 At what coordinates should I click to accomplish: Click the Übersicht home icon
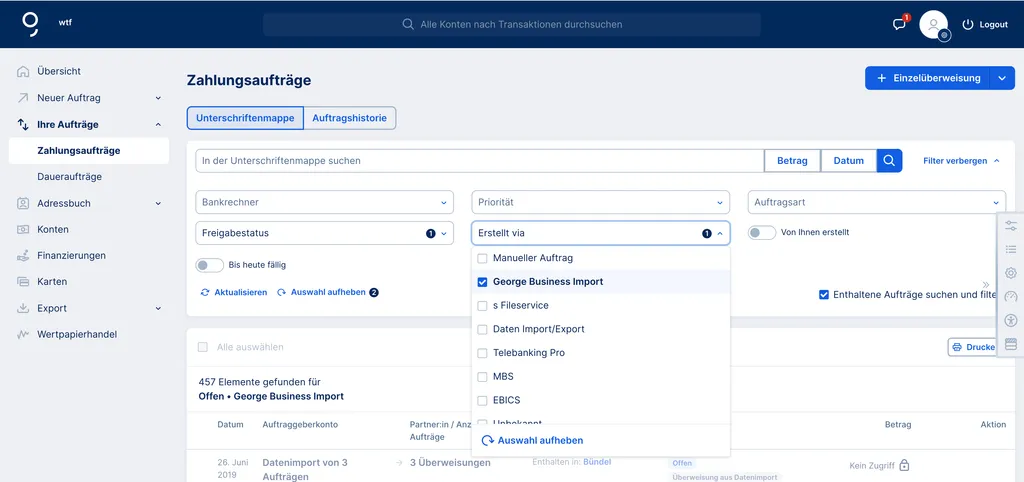coord(24,71)
